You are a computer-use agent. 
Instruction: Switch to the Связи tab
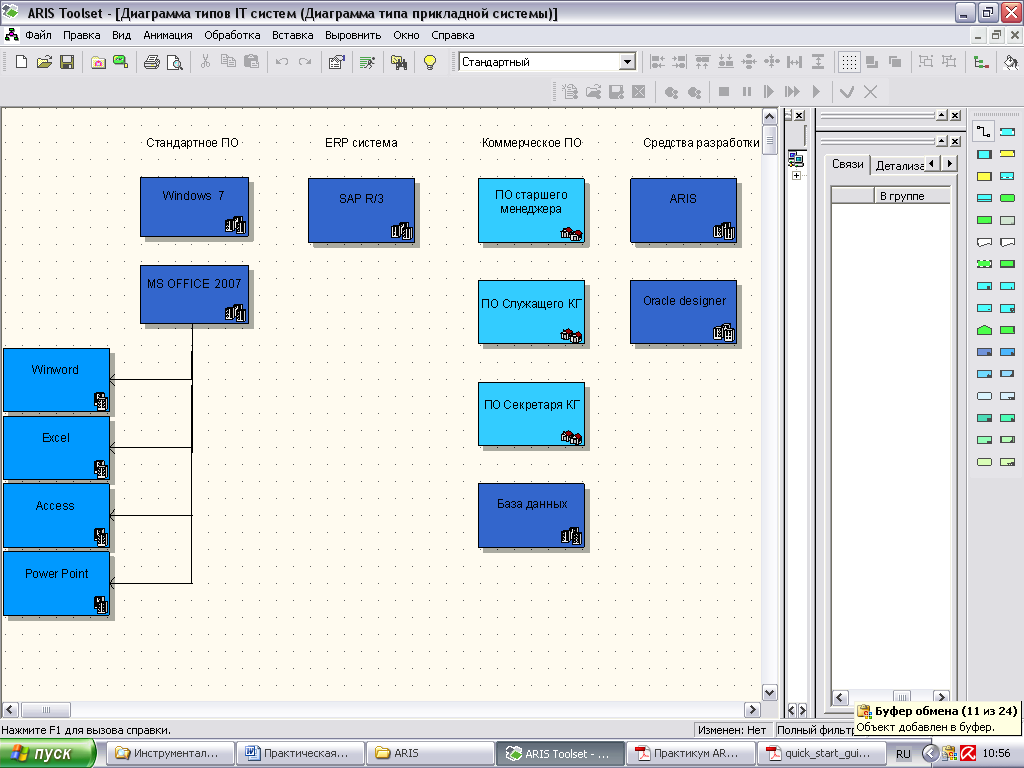point(847,165)
